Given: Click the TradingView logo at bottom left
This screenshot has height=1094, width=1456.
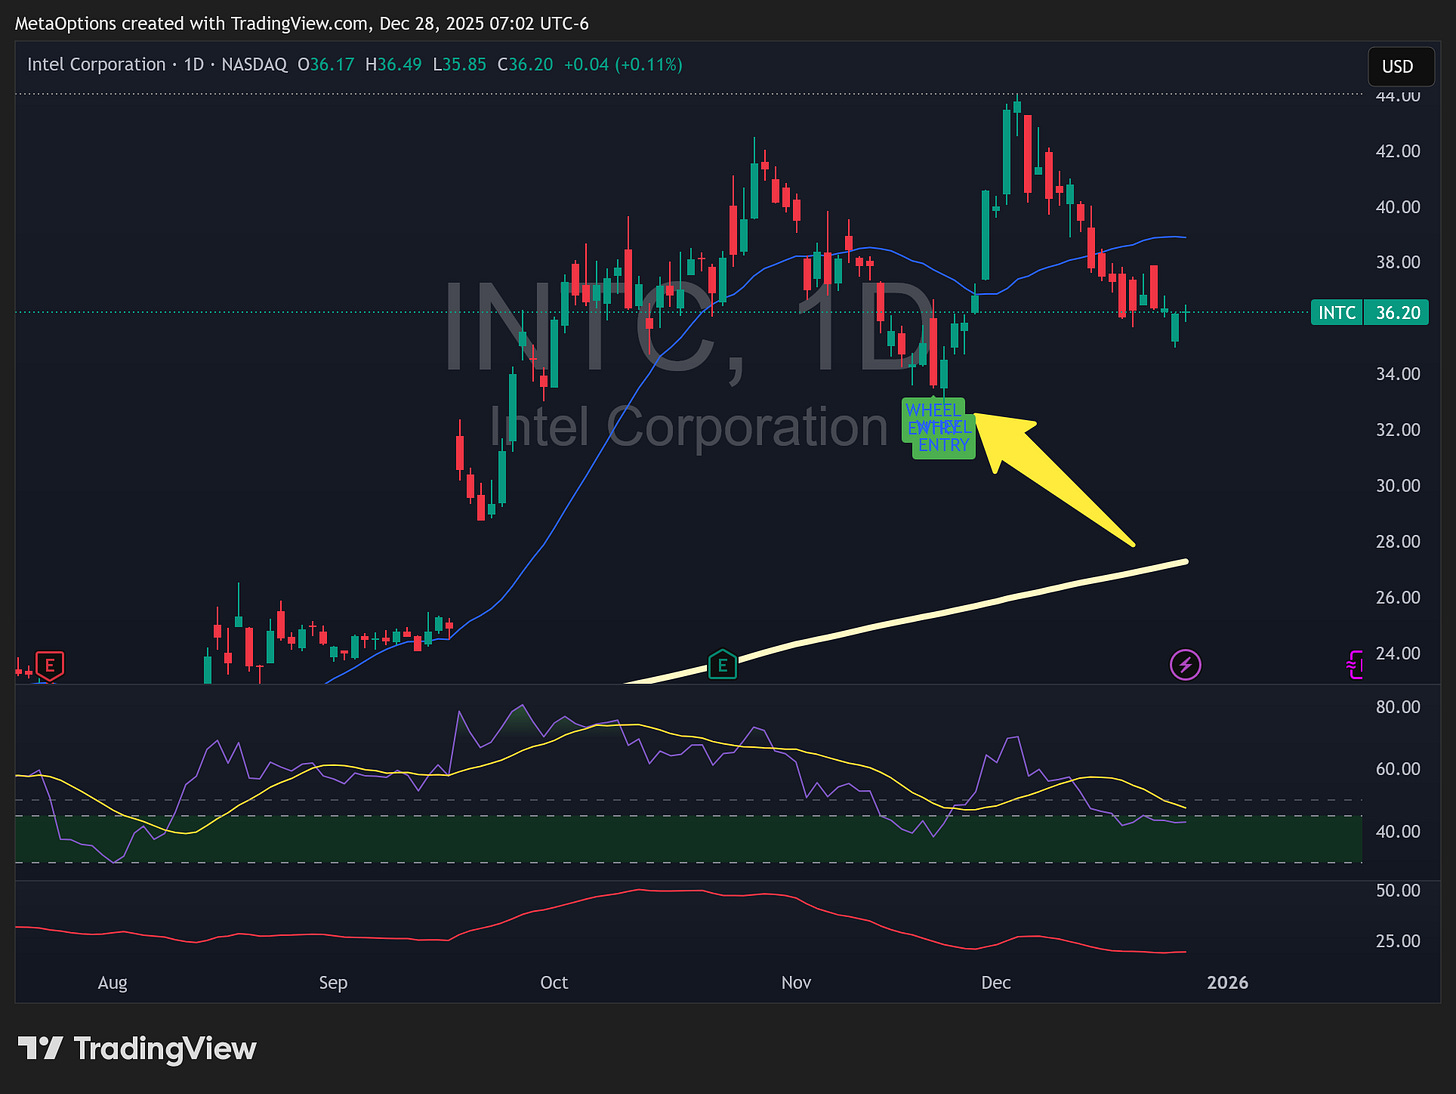Looking at the screenshot, I should [137, 1049].
